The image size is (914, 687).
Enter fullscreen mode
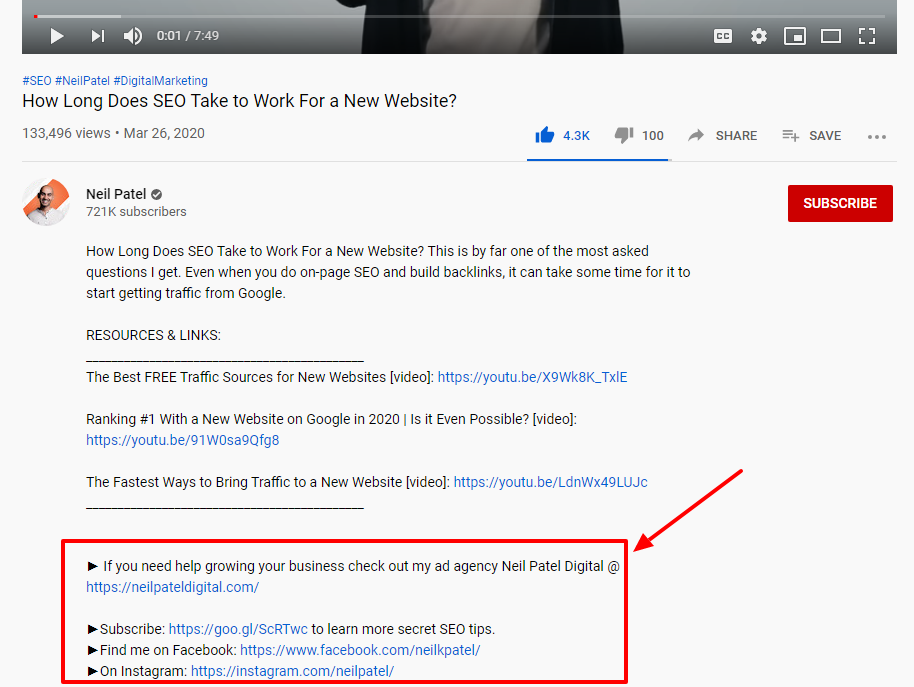(867, 36)
